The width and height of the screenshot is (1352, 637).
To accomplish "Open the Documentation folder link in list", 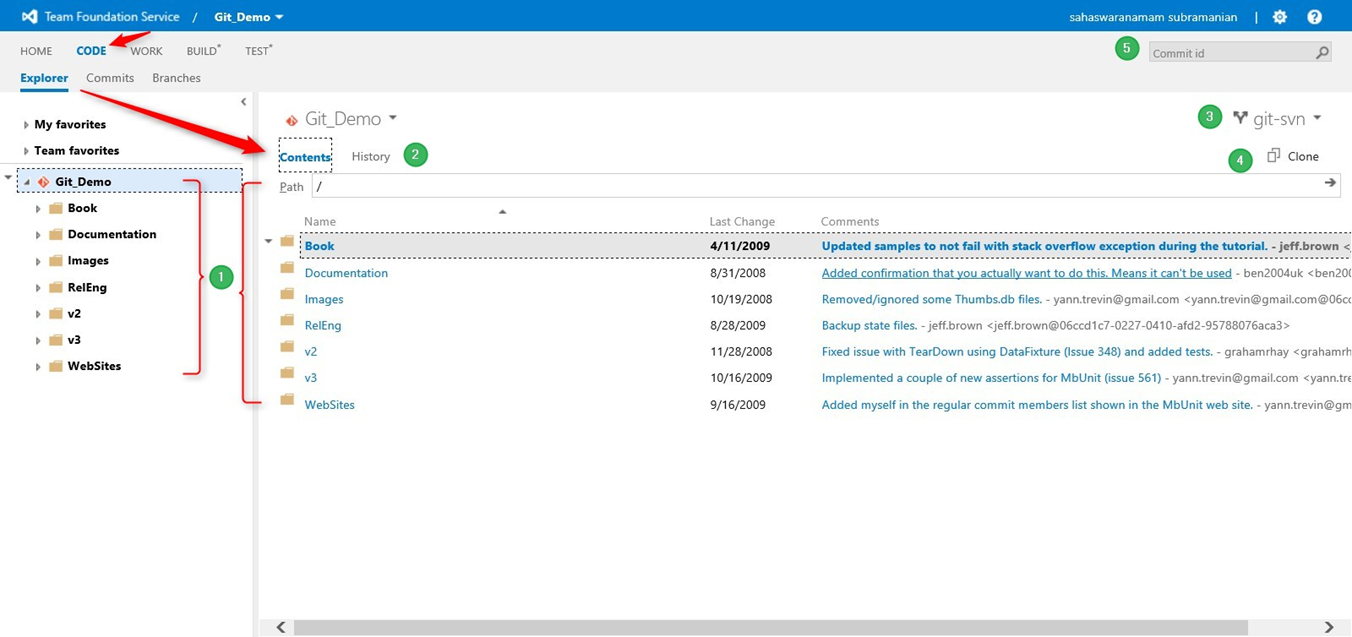I will tap(346, 273).
